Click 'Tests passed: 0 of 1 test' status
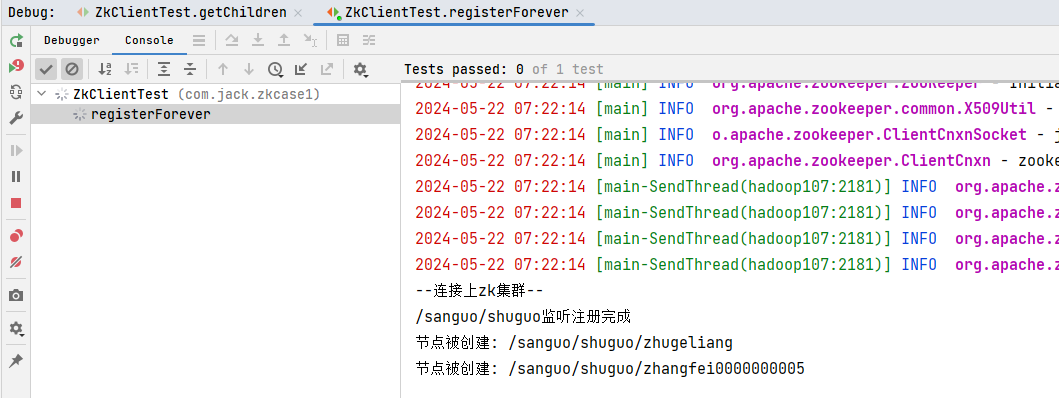This screenshot has height=398, width=1059. pos(504,69)
